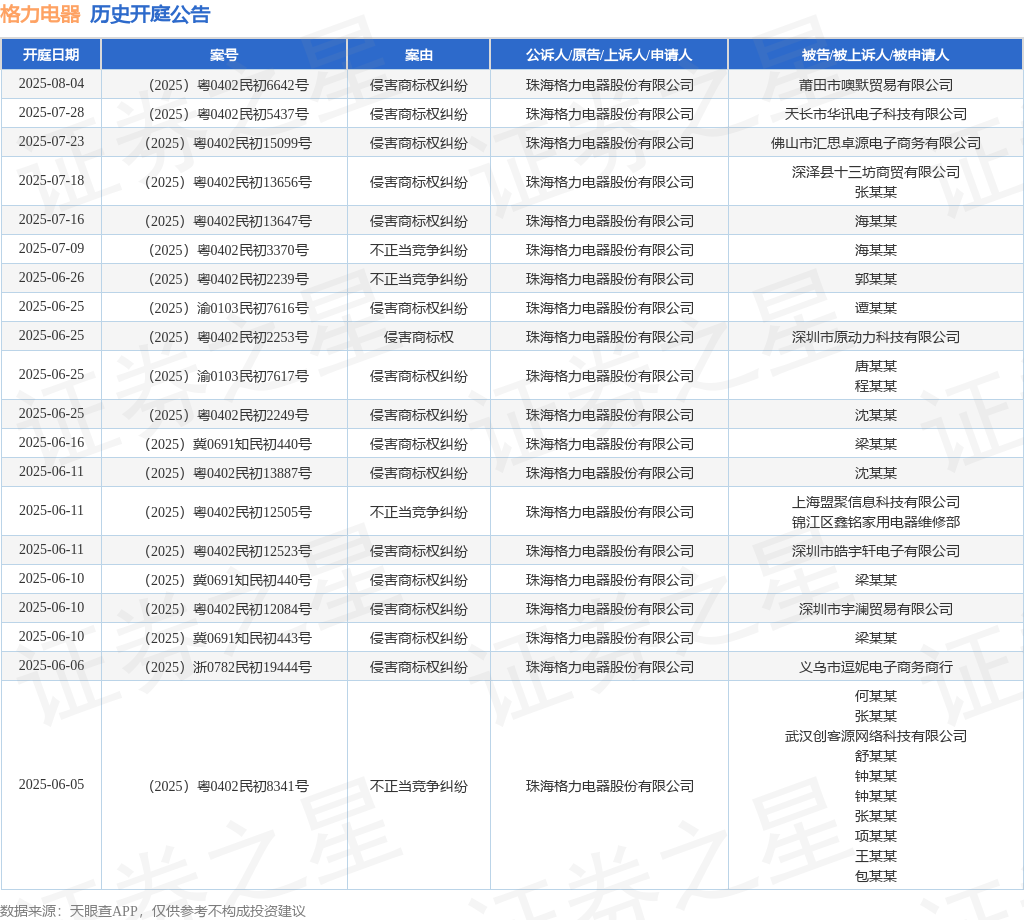The height and width of the screenshot is (920, 1024).
Task: Click the date cell 2025-06-06
Action: 51,665
